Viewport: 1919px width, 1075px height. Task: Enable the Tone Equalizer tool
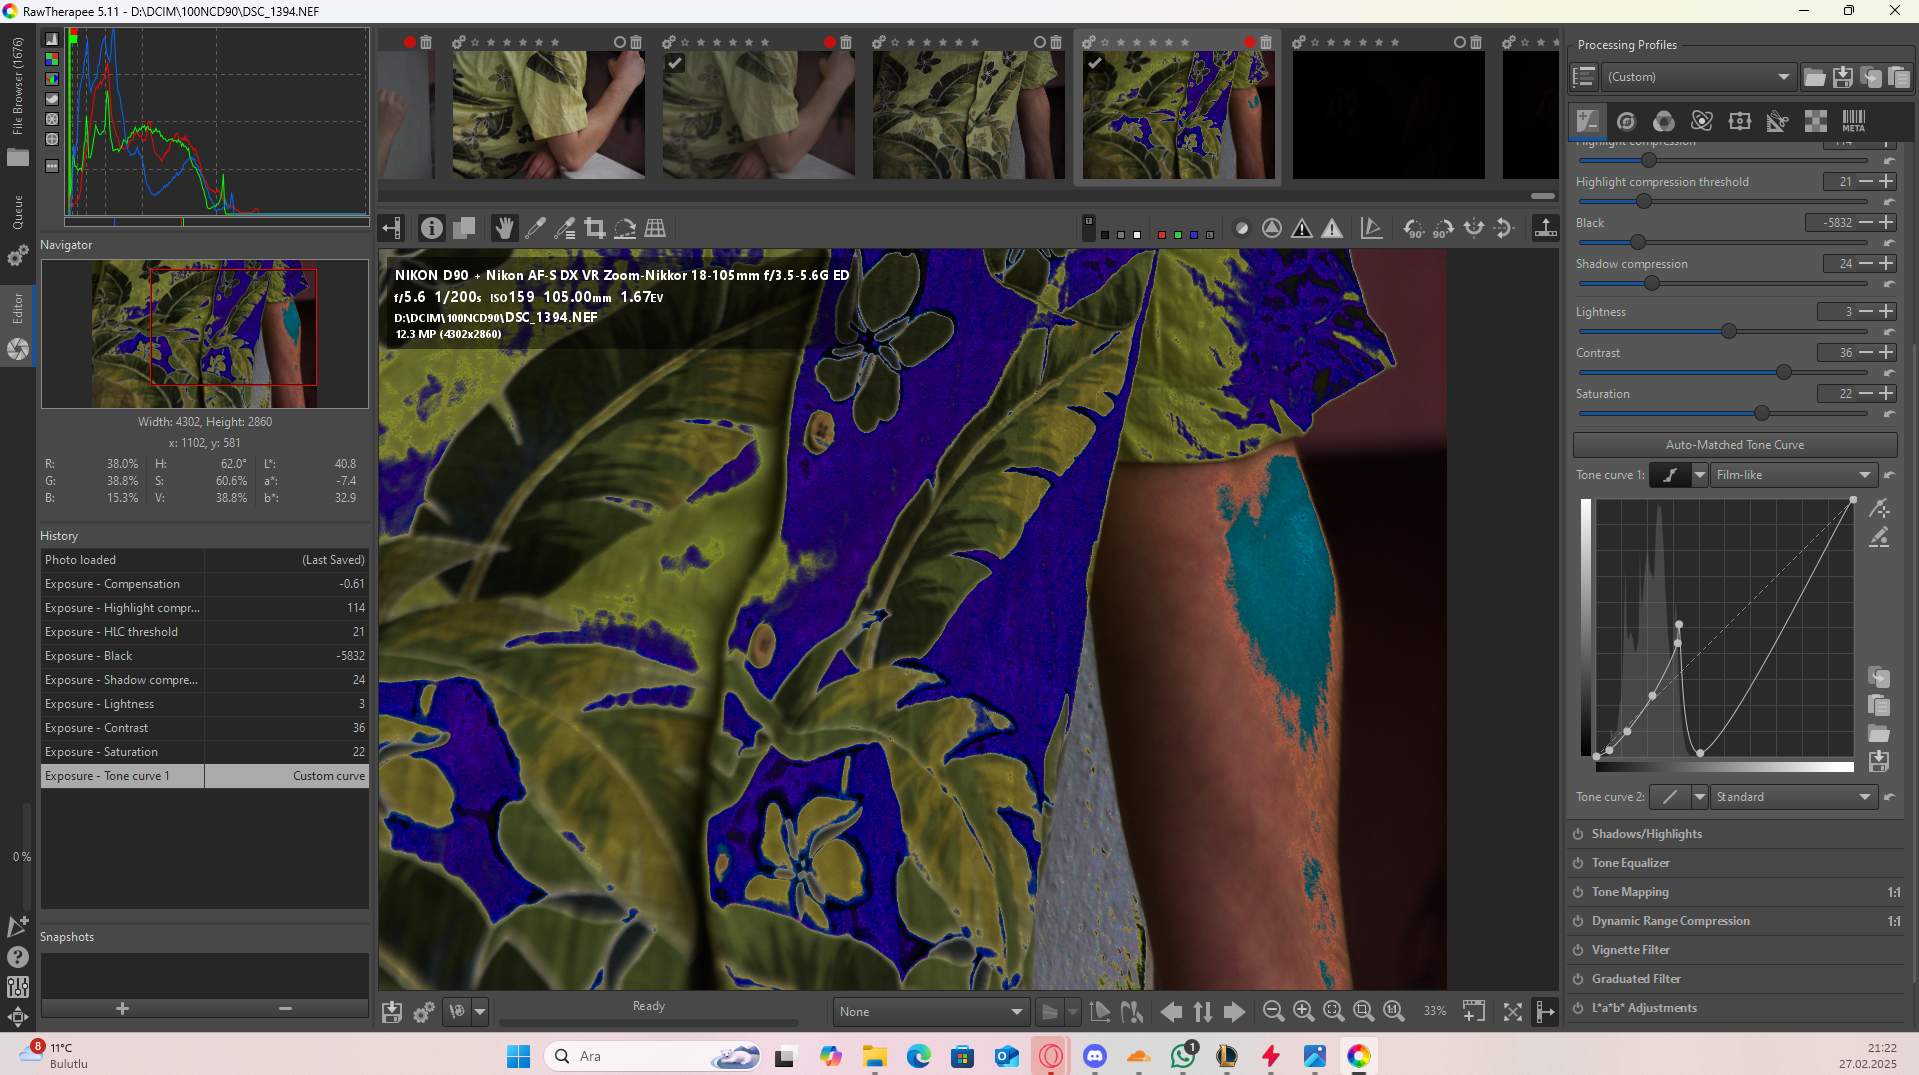click(x=1578, y=863)
